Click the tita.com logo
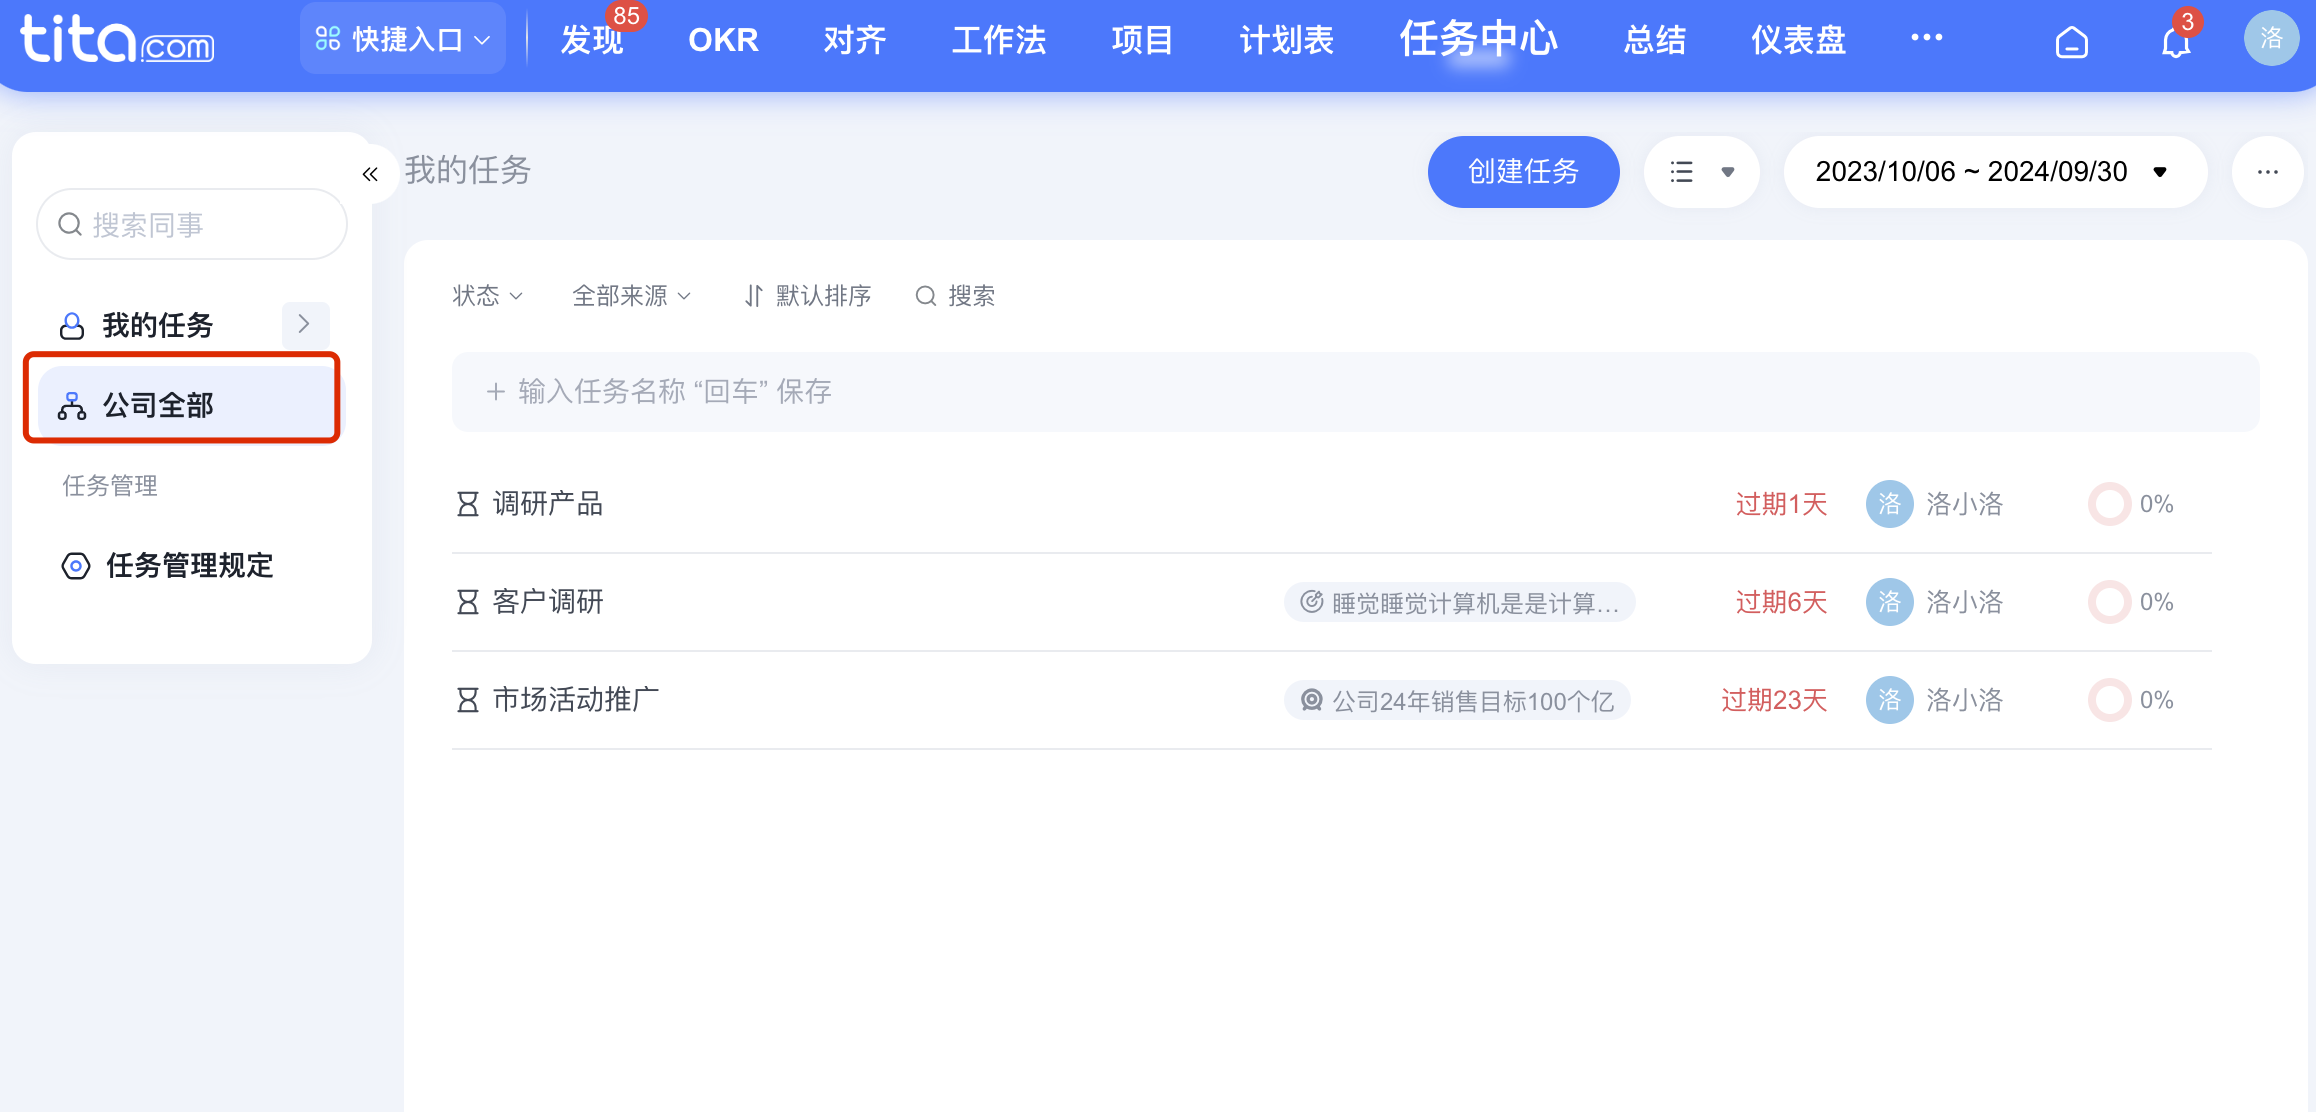 (x=117, y=39)
